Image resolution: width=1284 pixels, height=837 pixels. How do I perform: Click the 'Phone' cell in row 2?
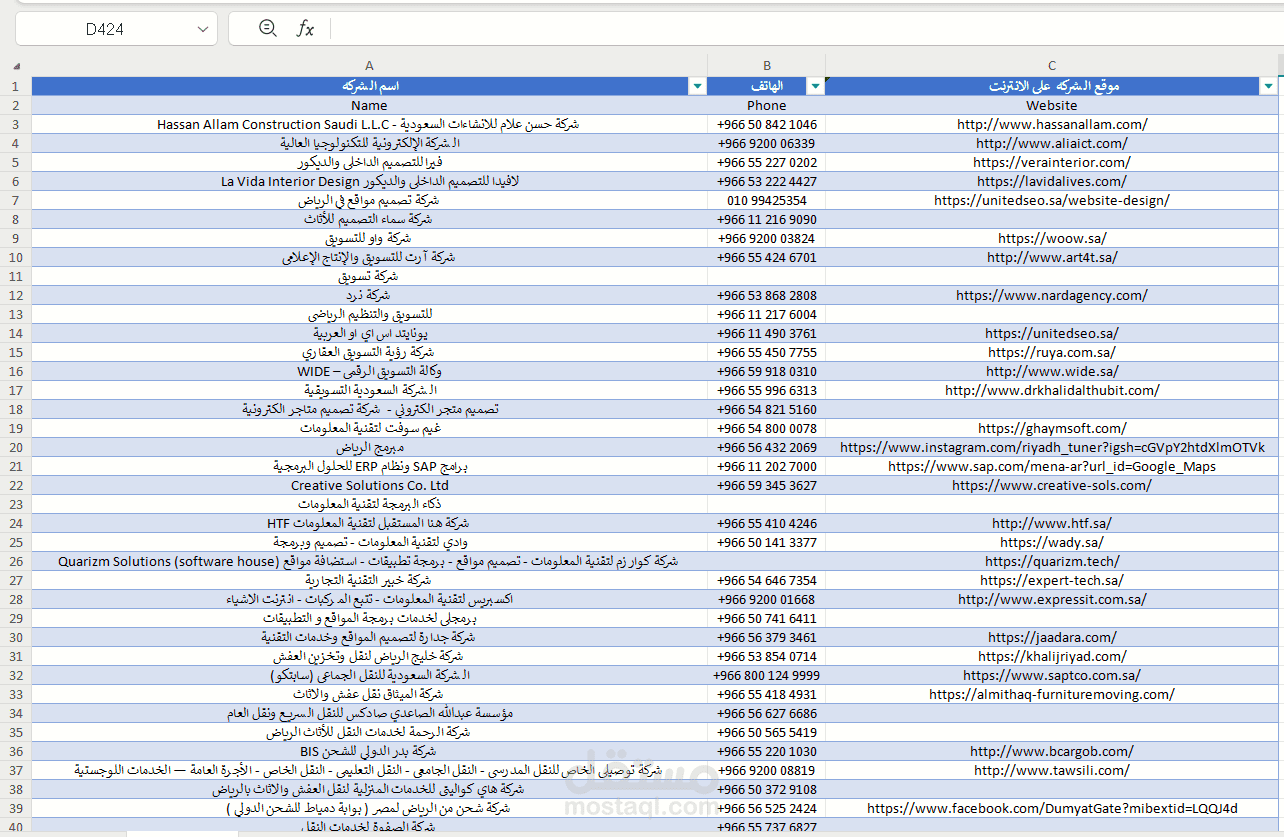tap(767, 105)
